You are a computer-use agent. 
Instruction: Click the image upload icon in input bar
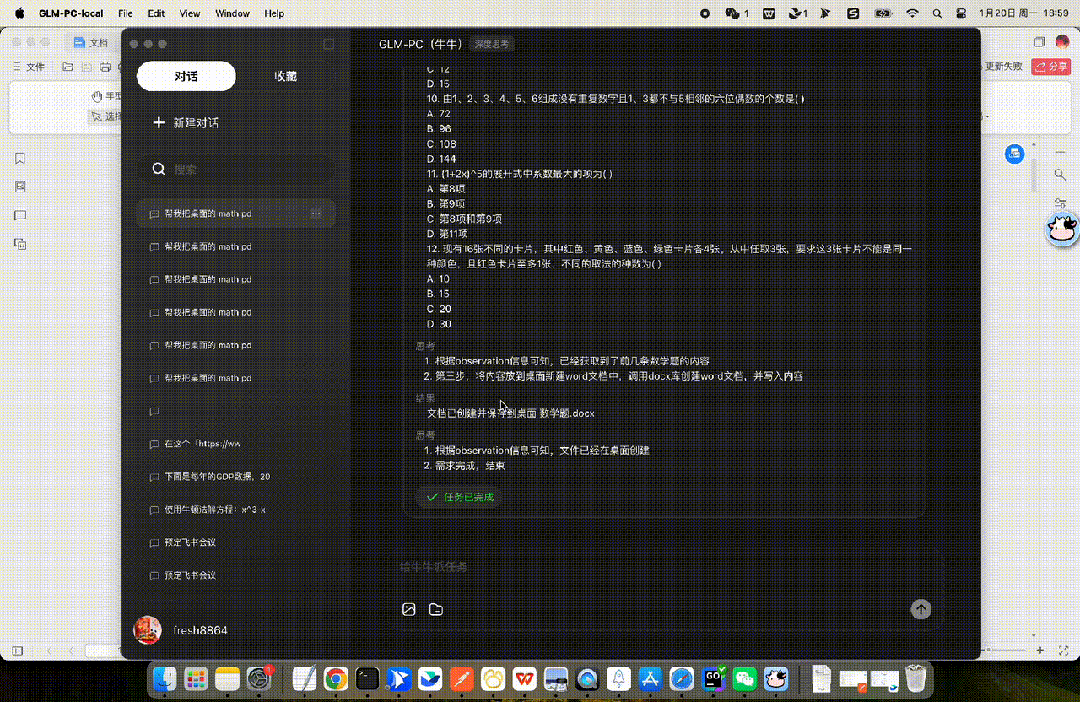coord(408,608)
